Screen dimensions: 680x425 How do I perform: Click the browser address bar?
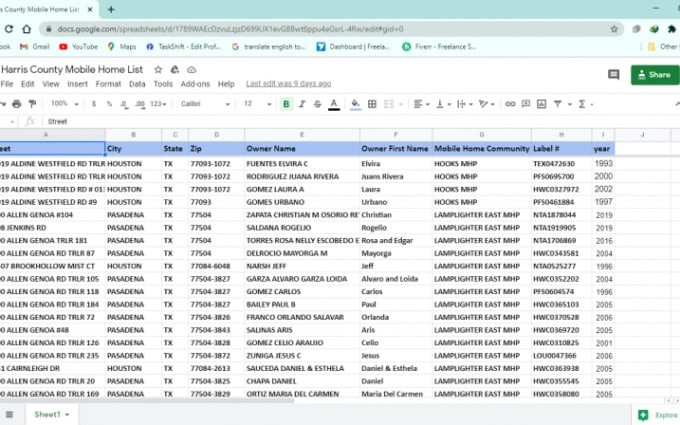coord(330,29)
